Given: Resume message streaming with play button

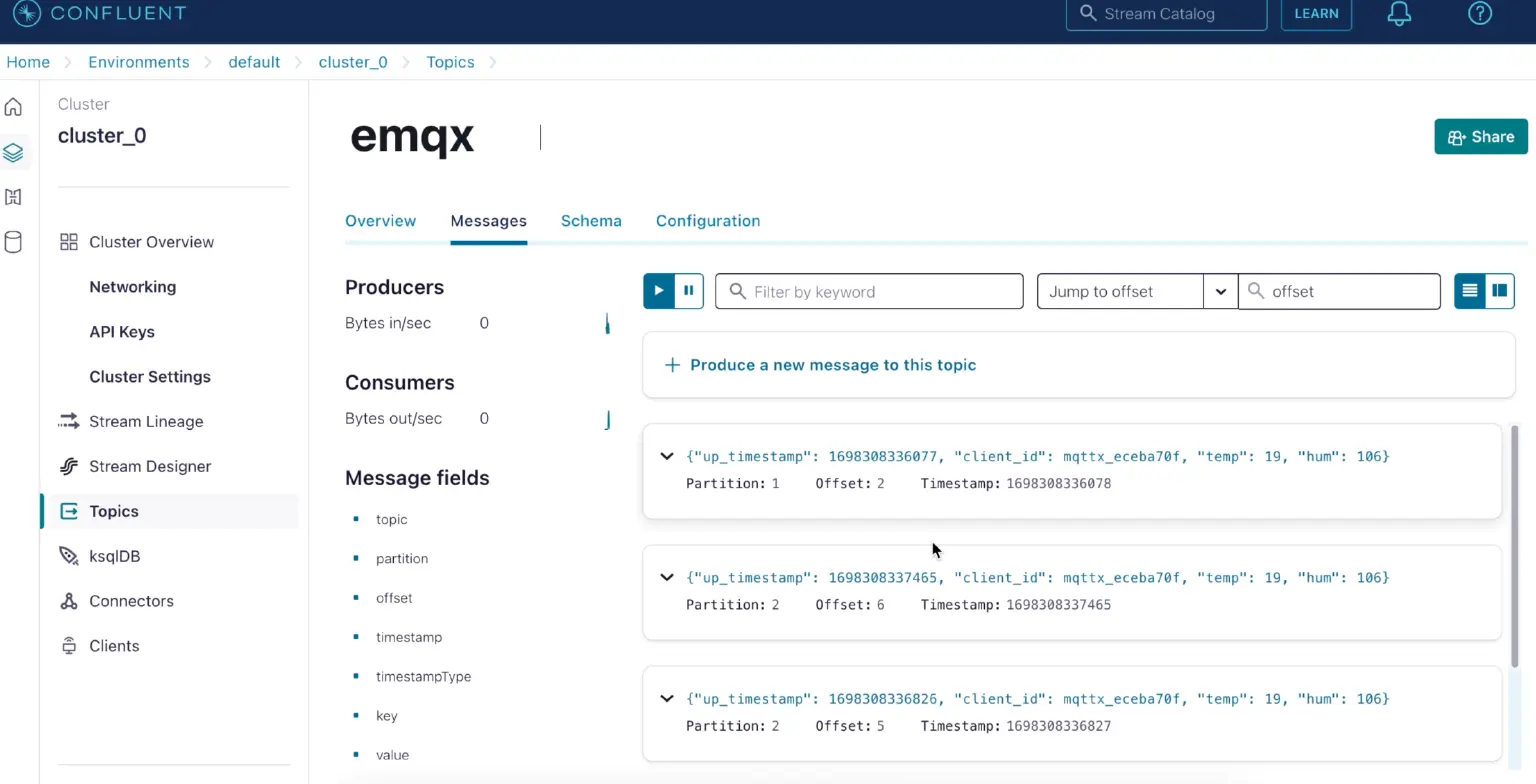Looking at the screenshot, I should click(x=658, y=291).
